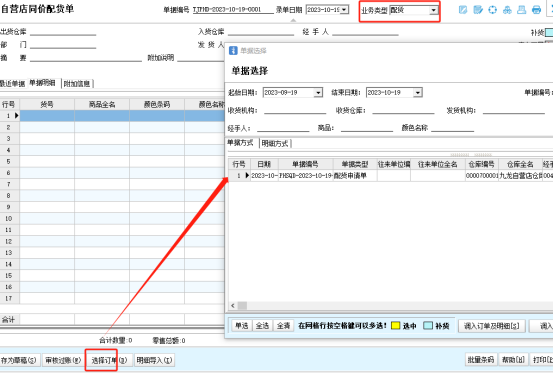Click the computer terminal toolbar icon
The height and width of the screenshot is (377, 554).
[521, 10]
